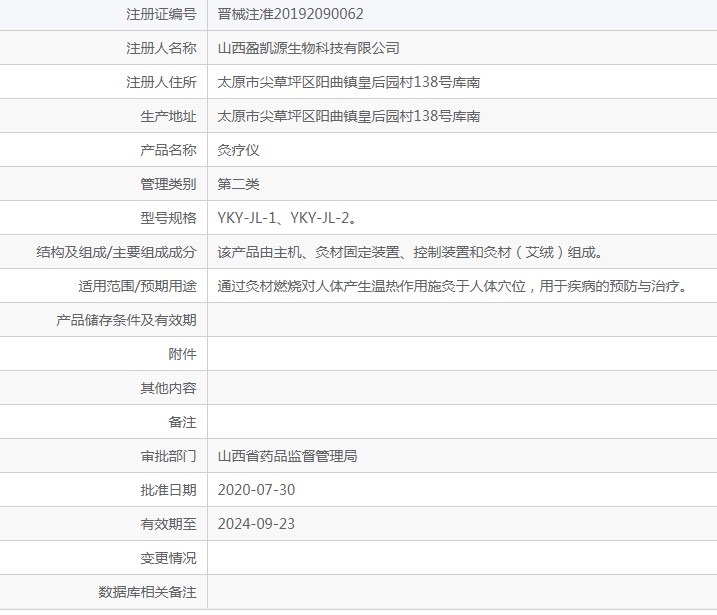
Task: Click the address value in 注册人住所 row
Action: coord(348,82)
